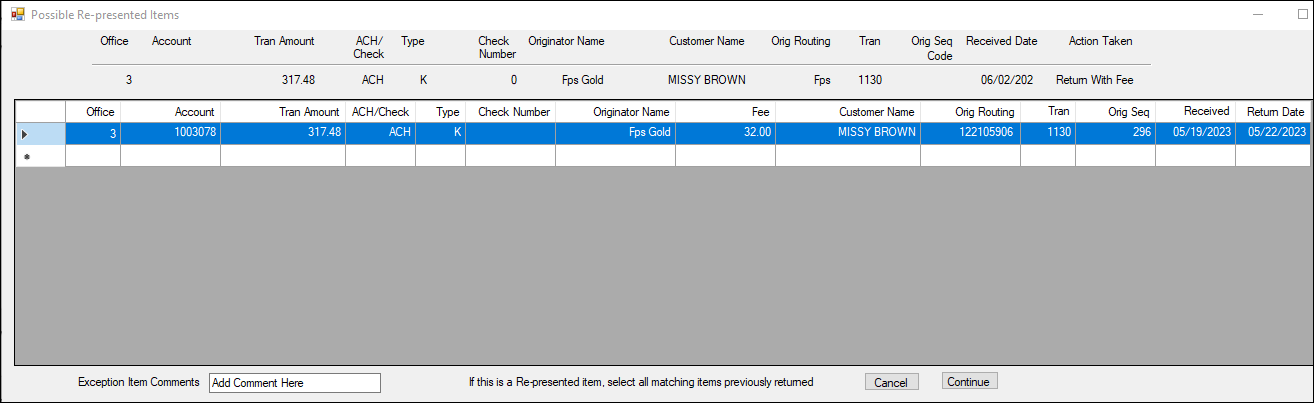This screenshot has width=1314, height=403.
Task: Click the summary received date 06/02/202
Action: (1007, 79)
